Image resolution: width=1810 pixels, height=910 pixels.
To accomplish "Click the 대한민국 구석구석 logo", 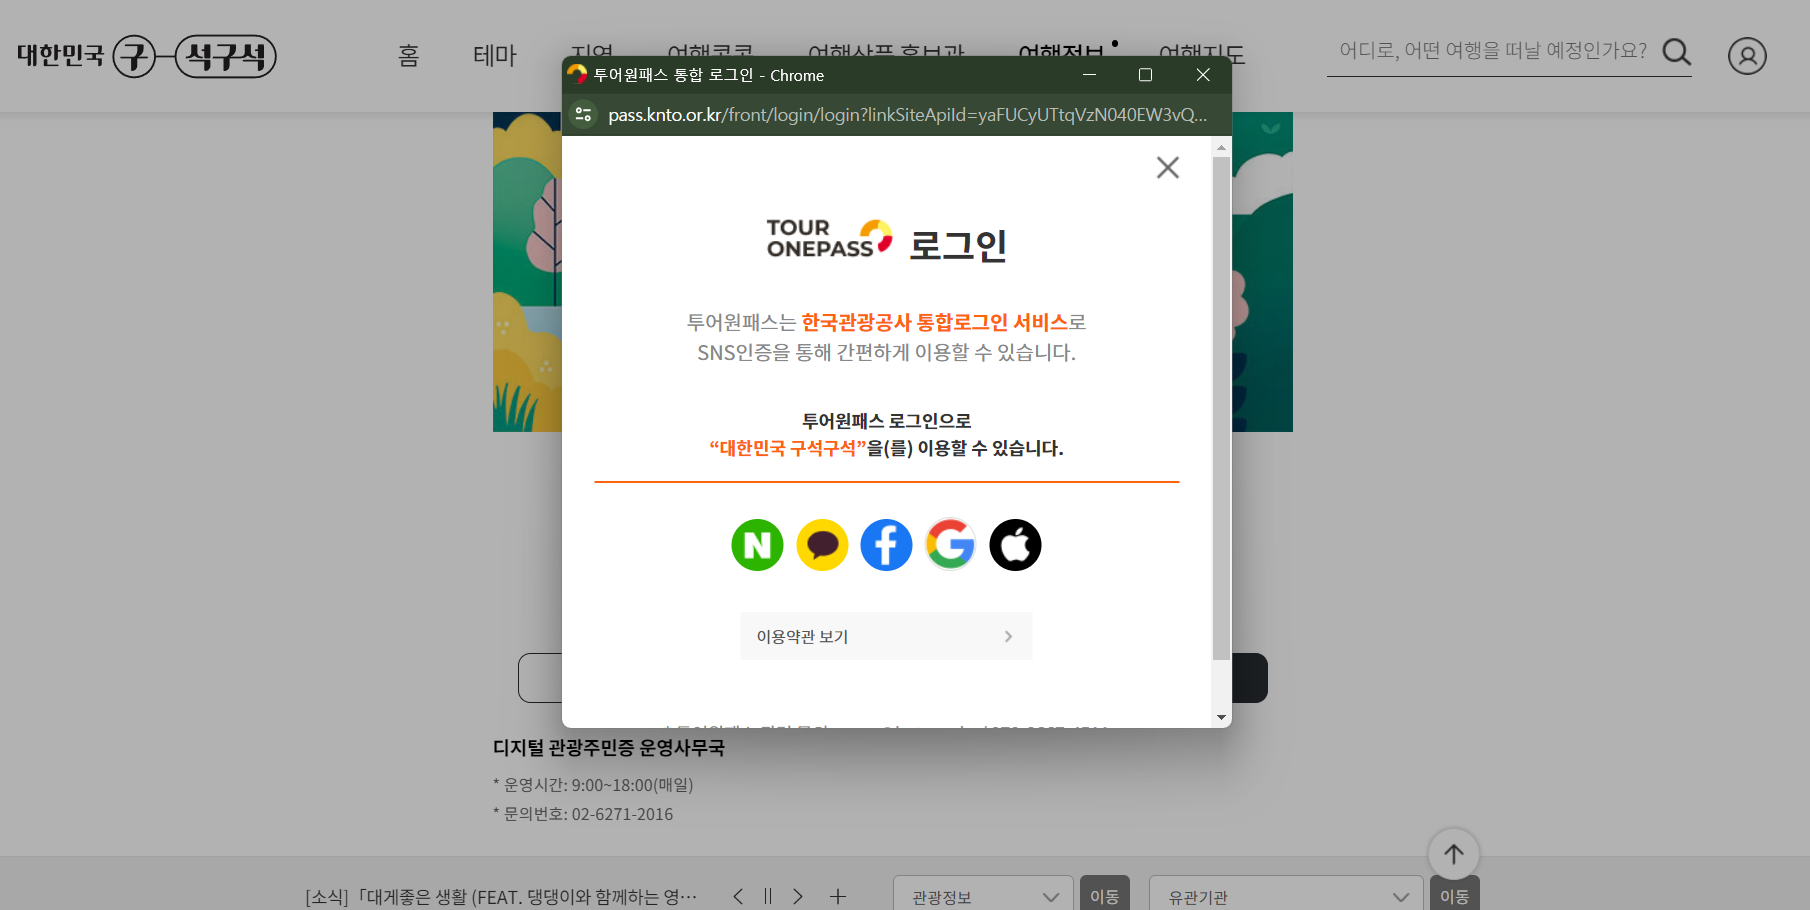I will [146, 56].
